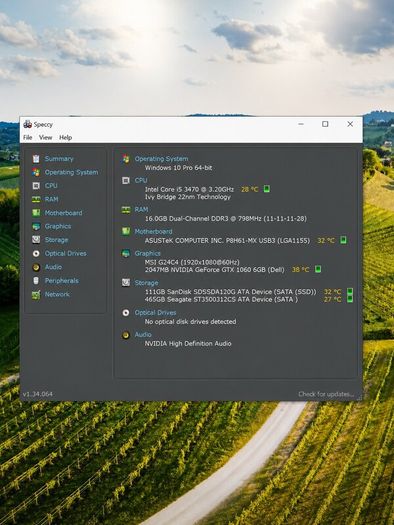Click the Storage heading in summary panel
Viewport: 394px width, 525px height.
146,283
